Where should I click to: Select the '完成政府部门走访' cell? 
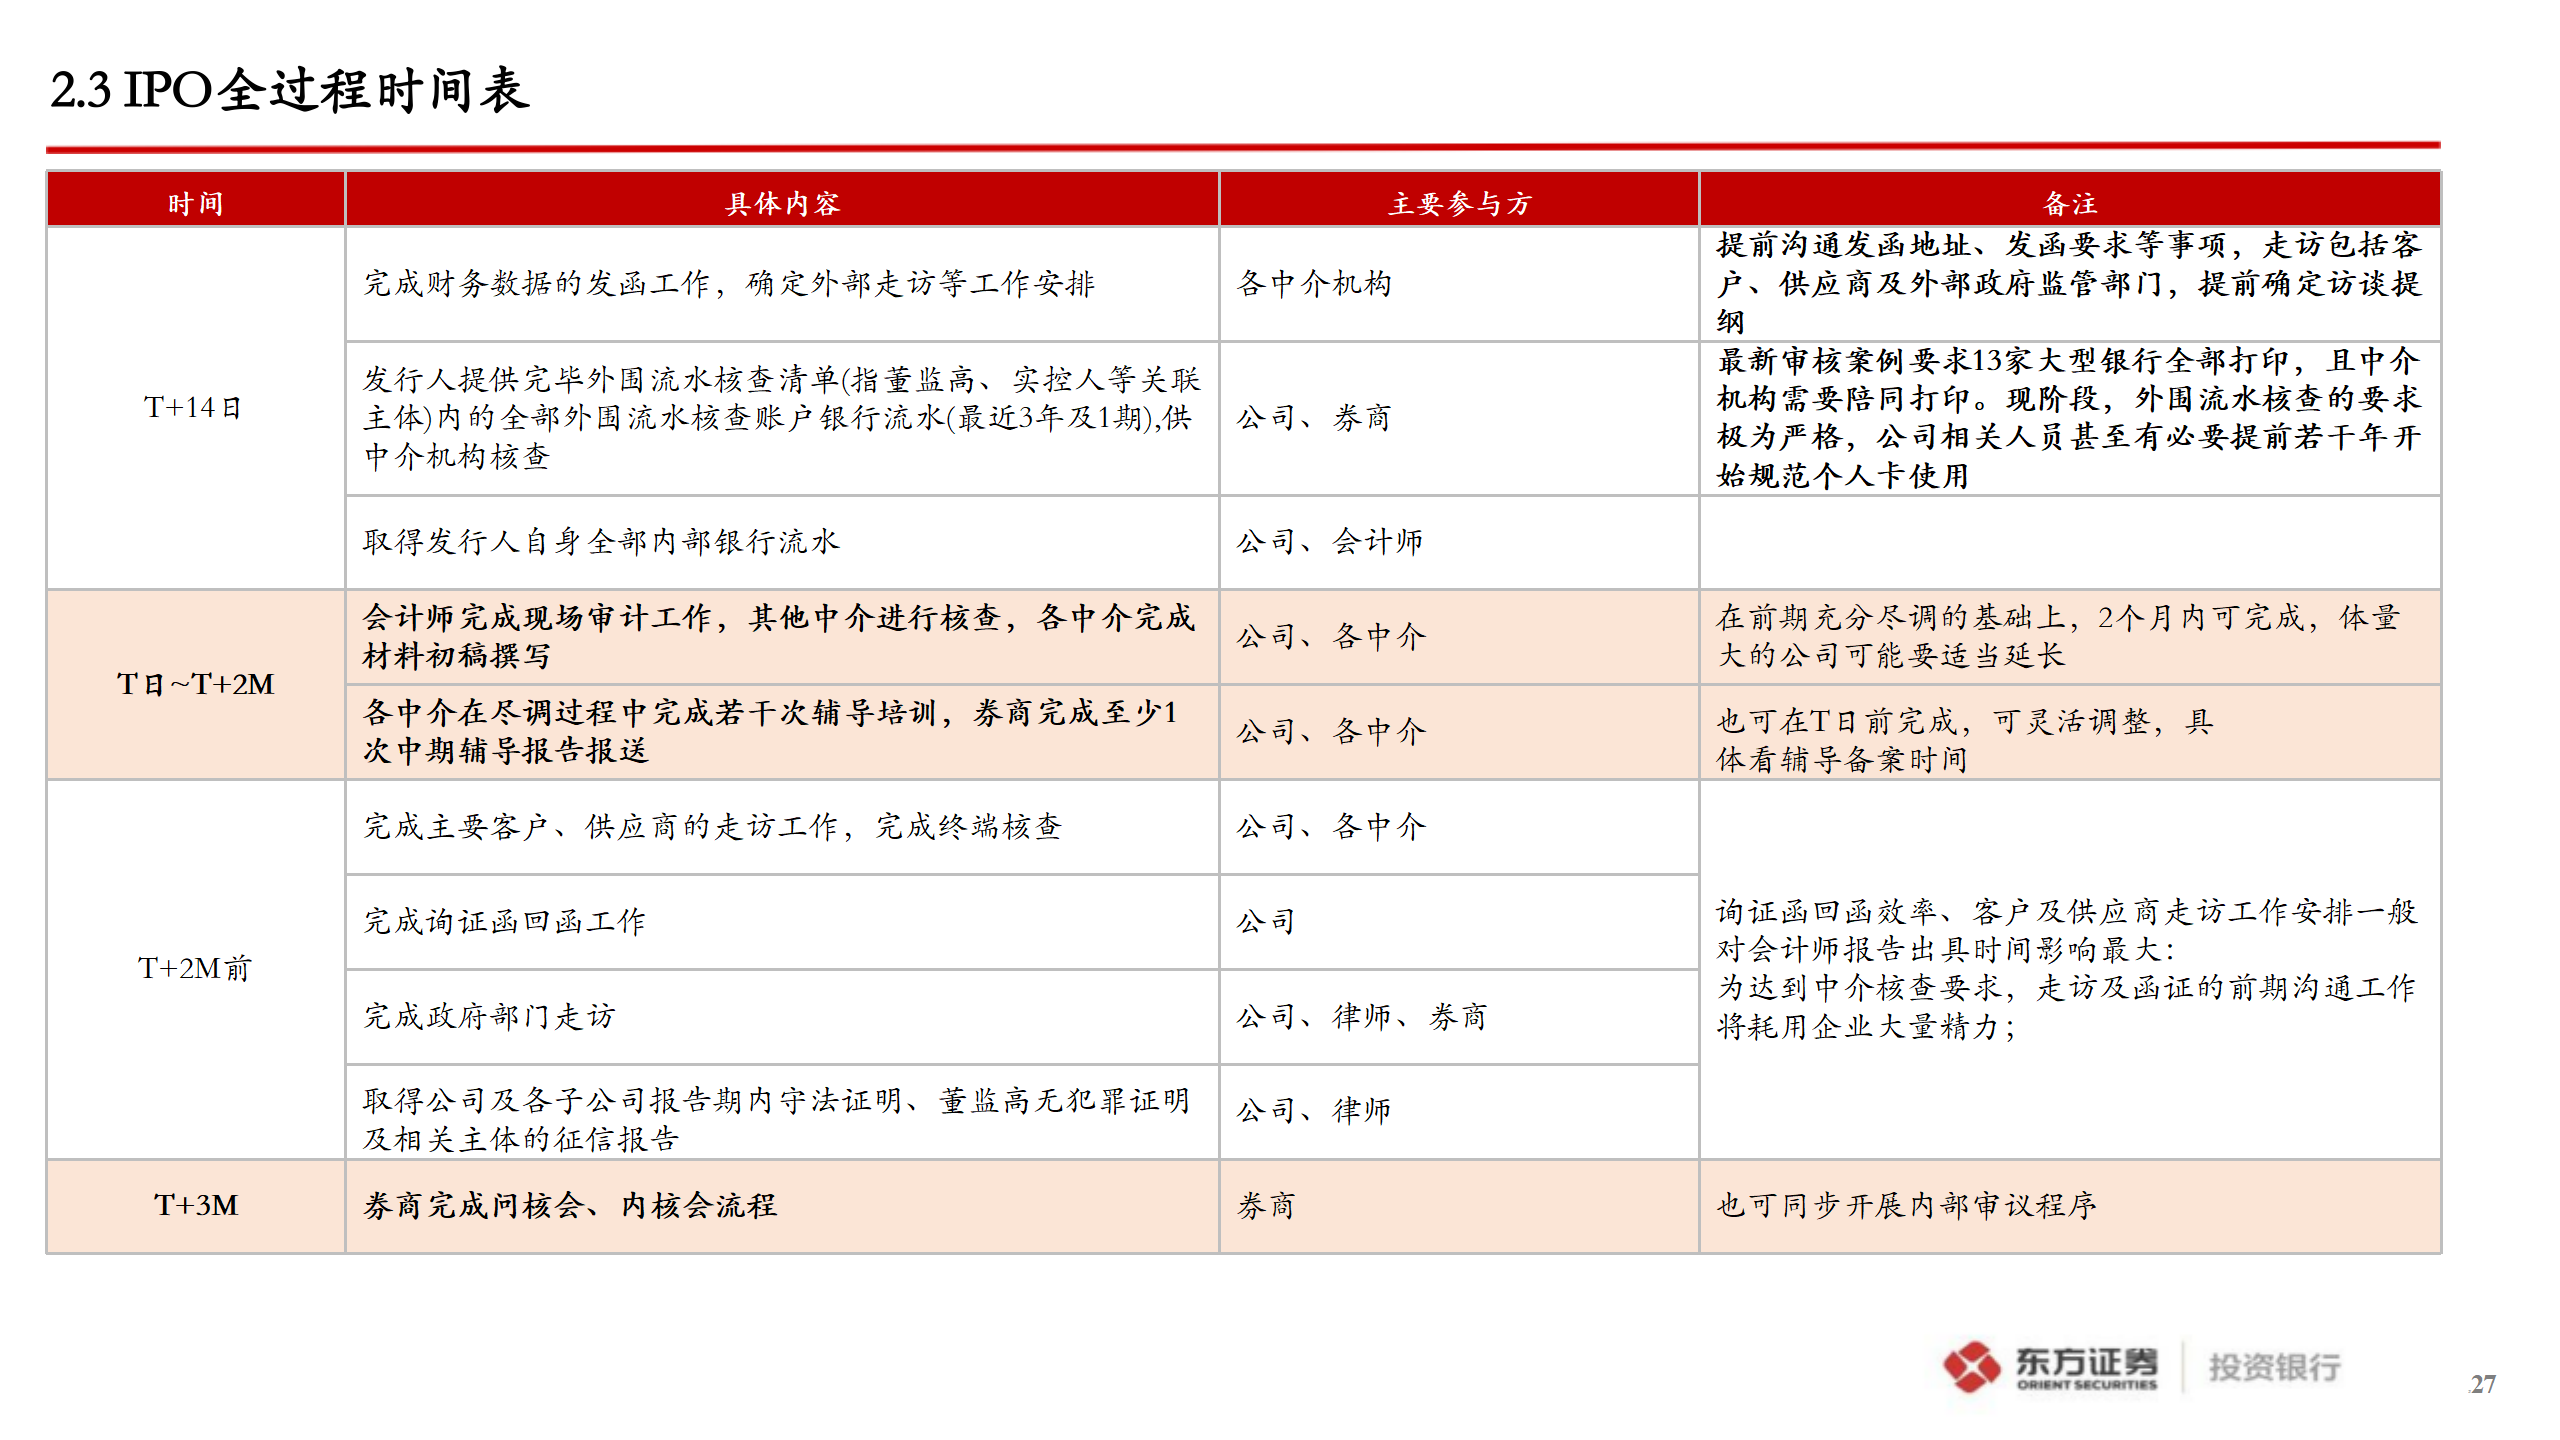point(782,1017)
